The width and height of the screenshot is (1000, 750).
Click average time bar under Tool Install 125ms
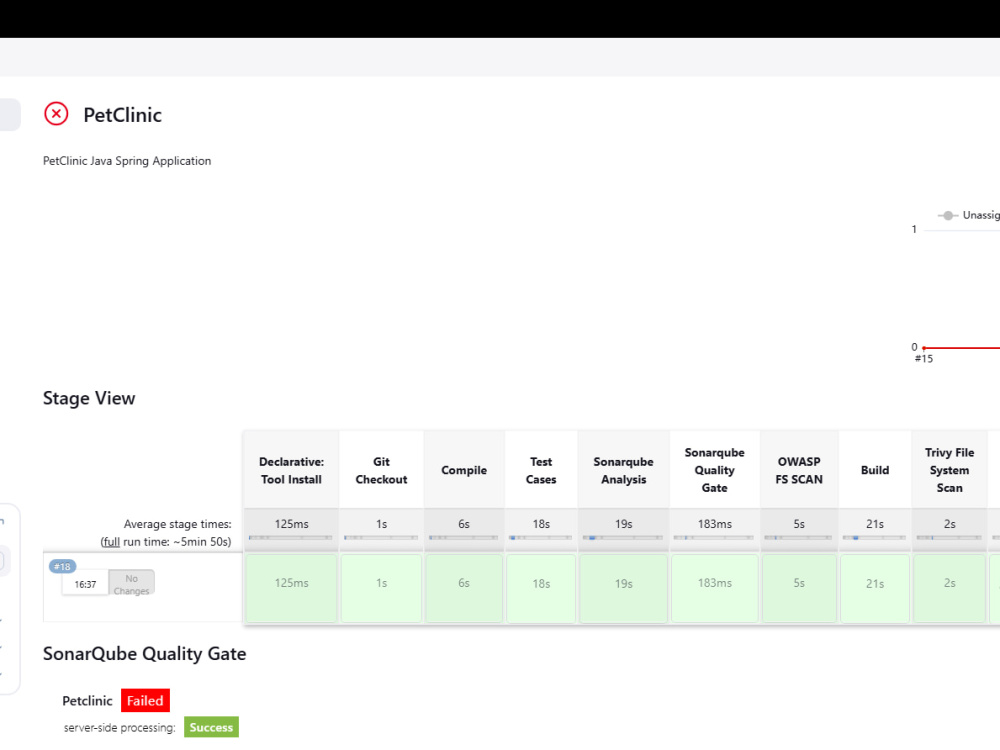click(291, 538)
